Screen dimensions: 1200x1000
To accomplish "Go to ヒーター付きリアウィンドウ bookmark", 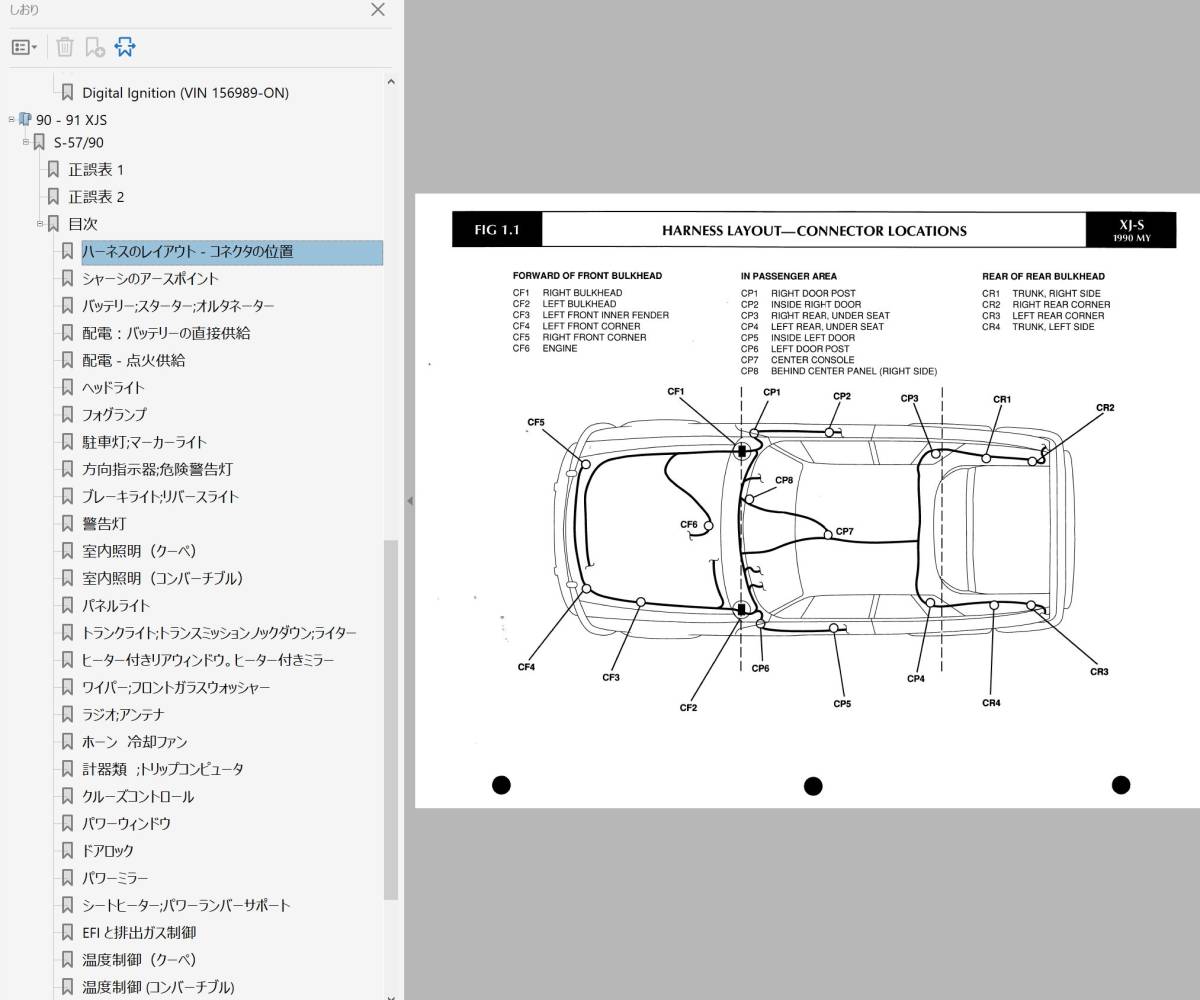I will coord(208,660).
